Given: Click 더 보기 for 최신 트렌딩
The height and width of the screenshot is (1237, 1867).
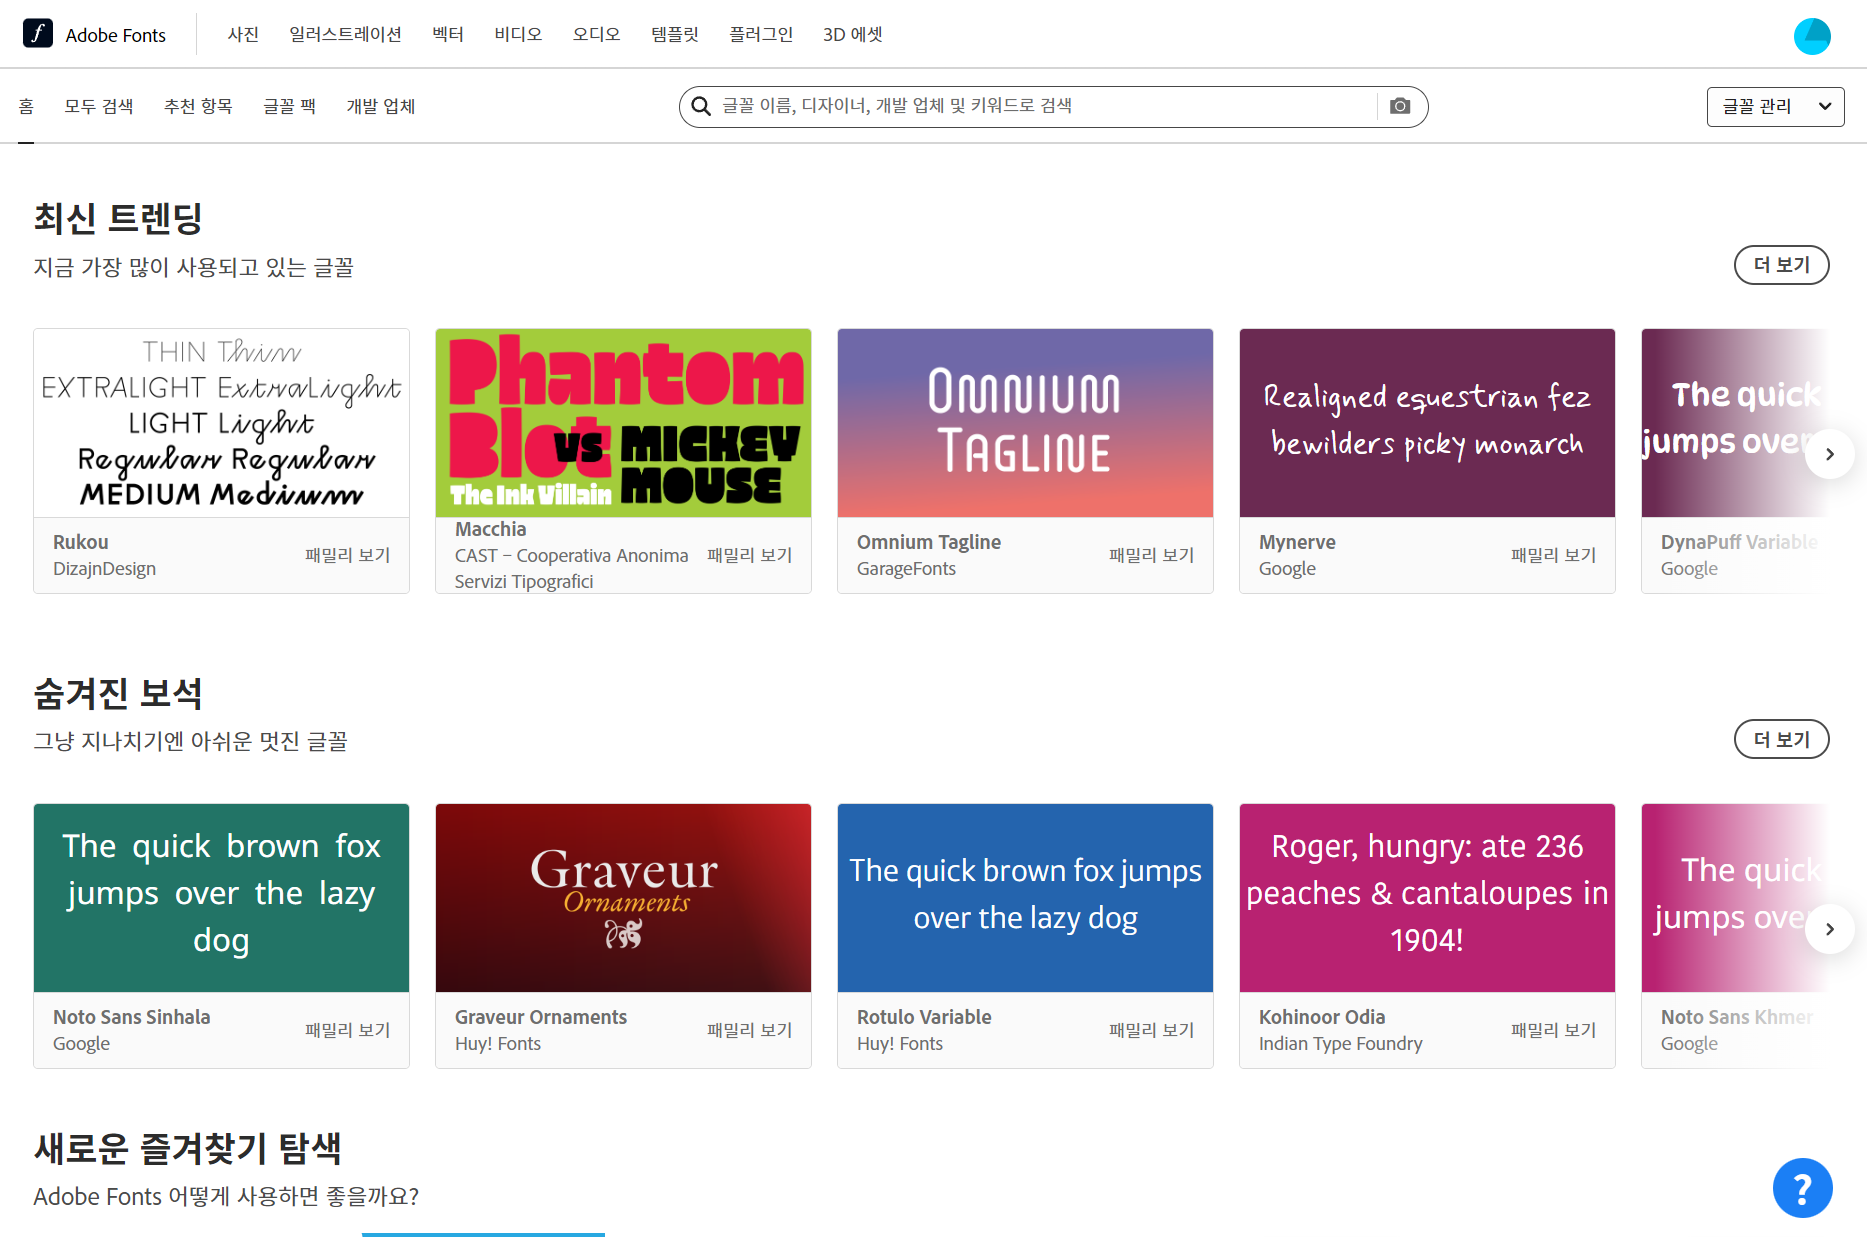Looking at the screenshot, I should 1781,265.
